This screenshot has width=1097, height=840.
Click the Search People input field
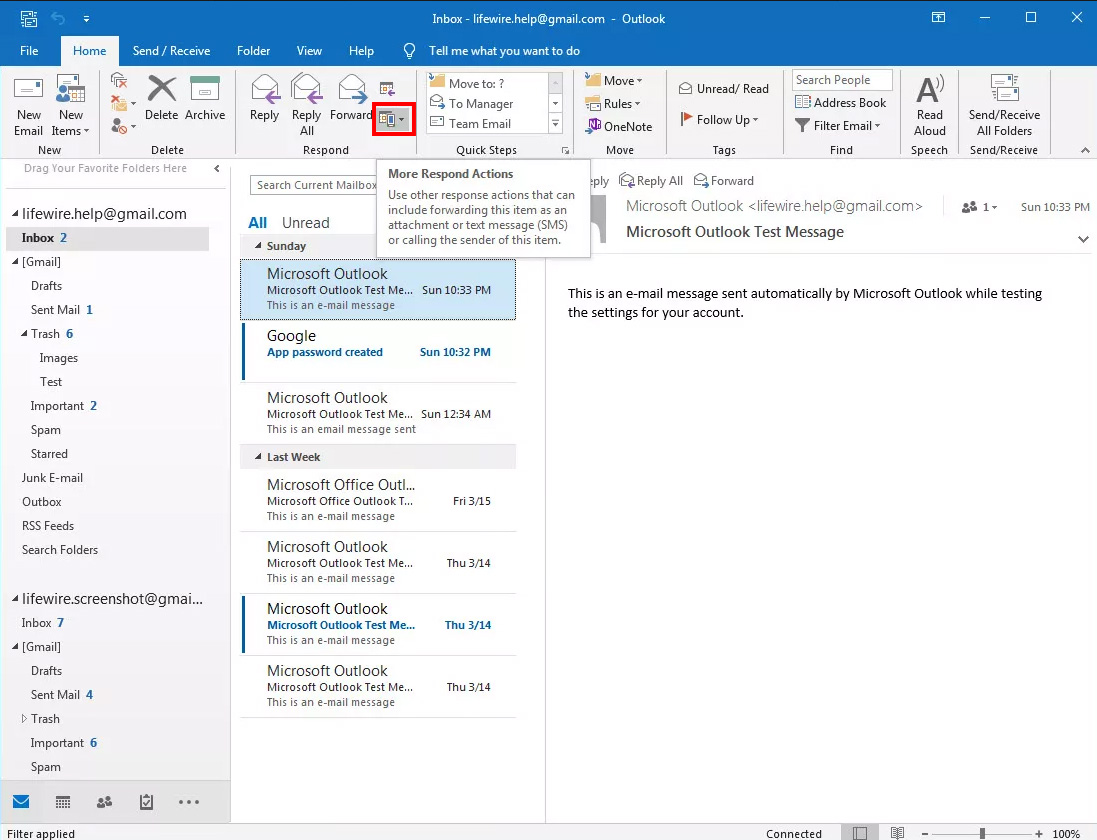tap(842, 80)
